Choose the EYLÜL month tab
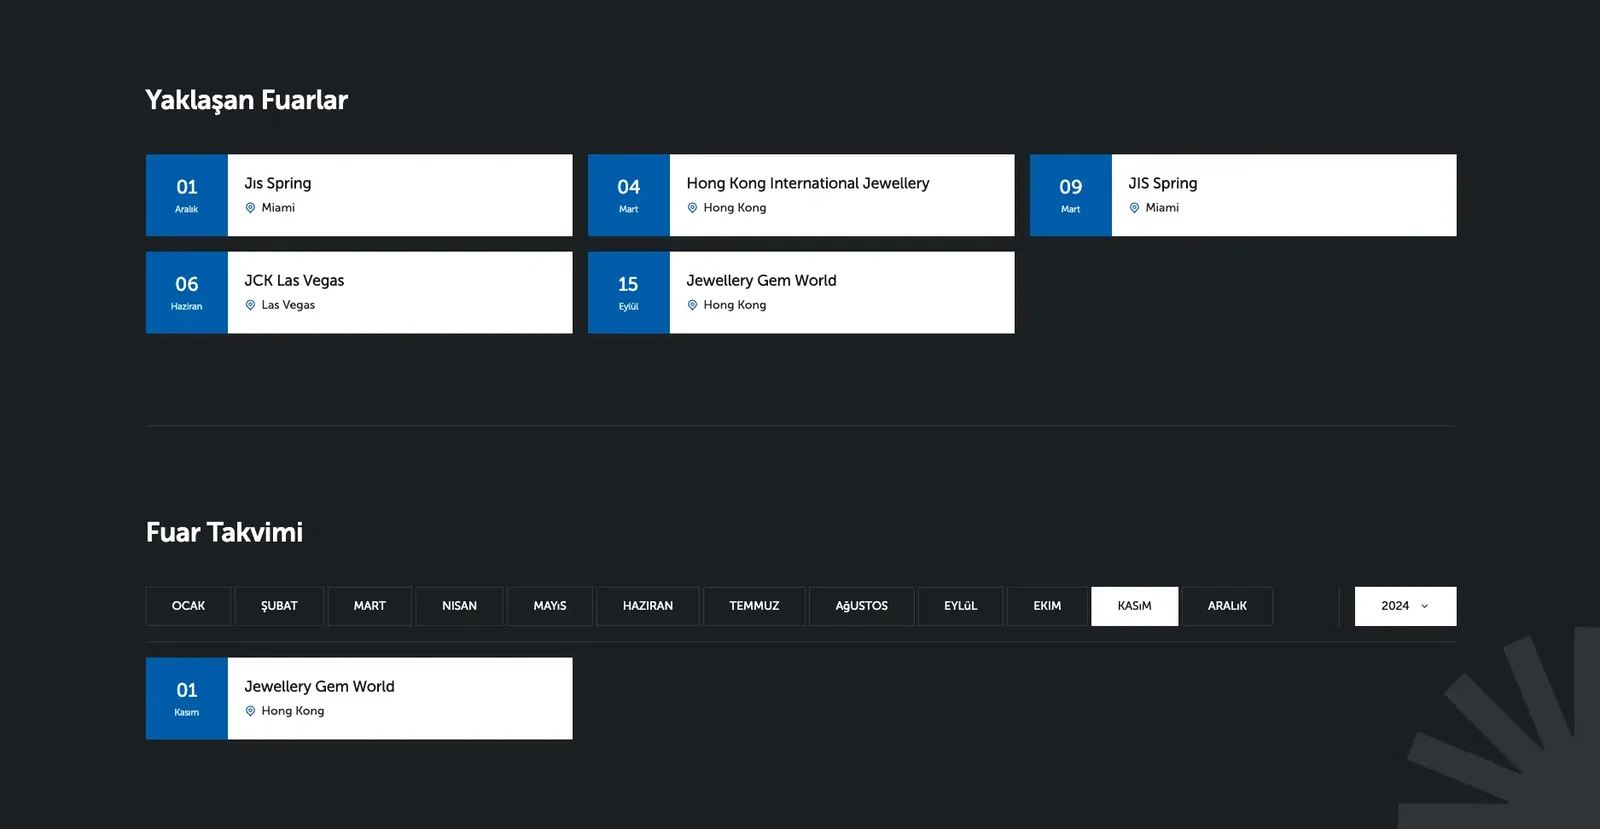 pos(960,606)
